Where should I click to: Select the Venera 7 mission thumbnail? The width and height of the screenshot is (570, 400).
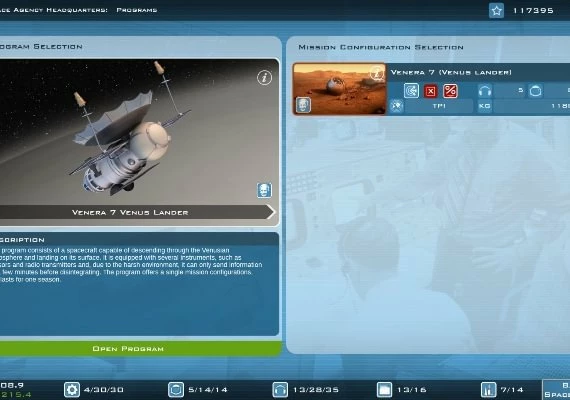point(340,89)
